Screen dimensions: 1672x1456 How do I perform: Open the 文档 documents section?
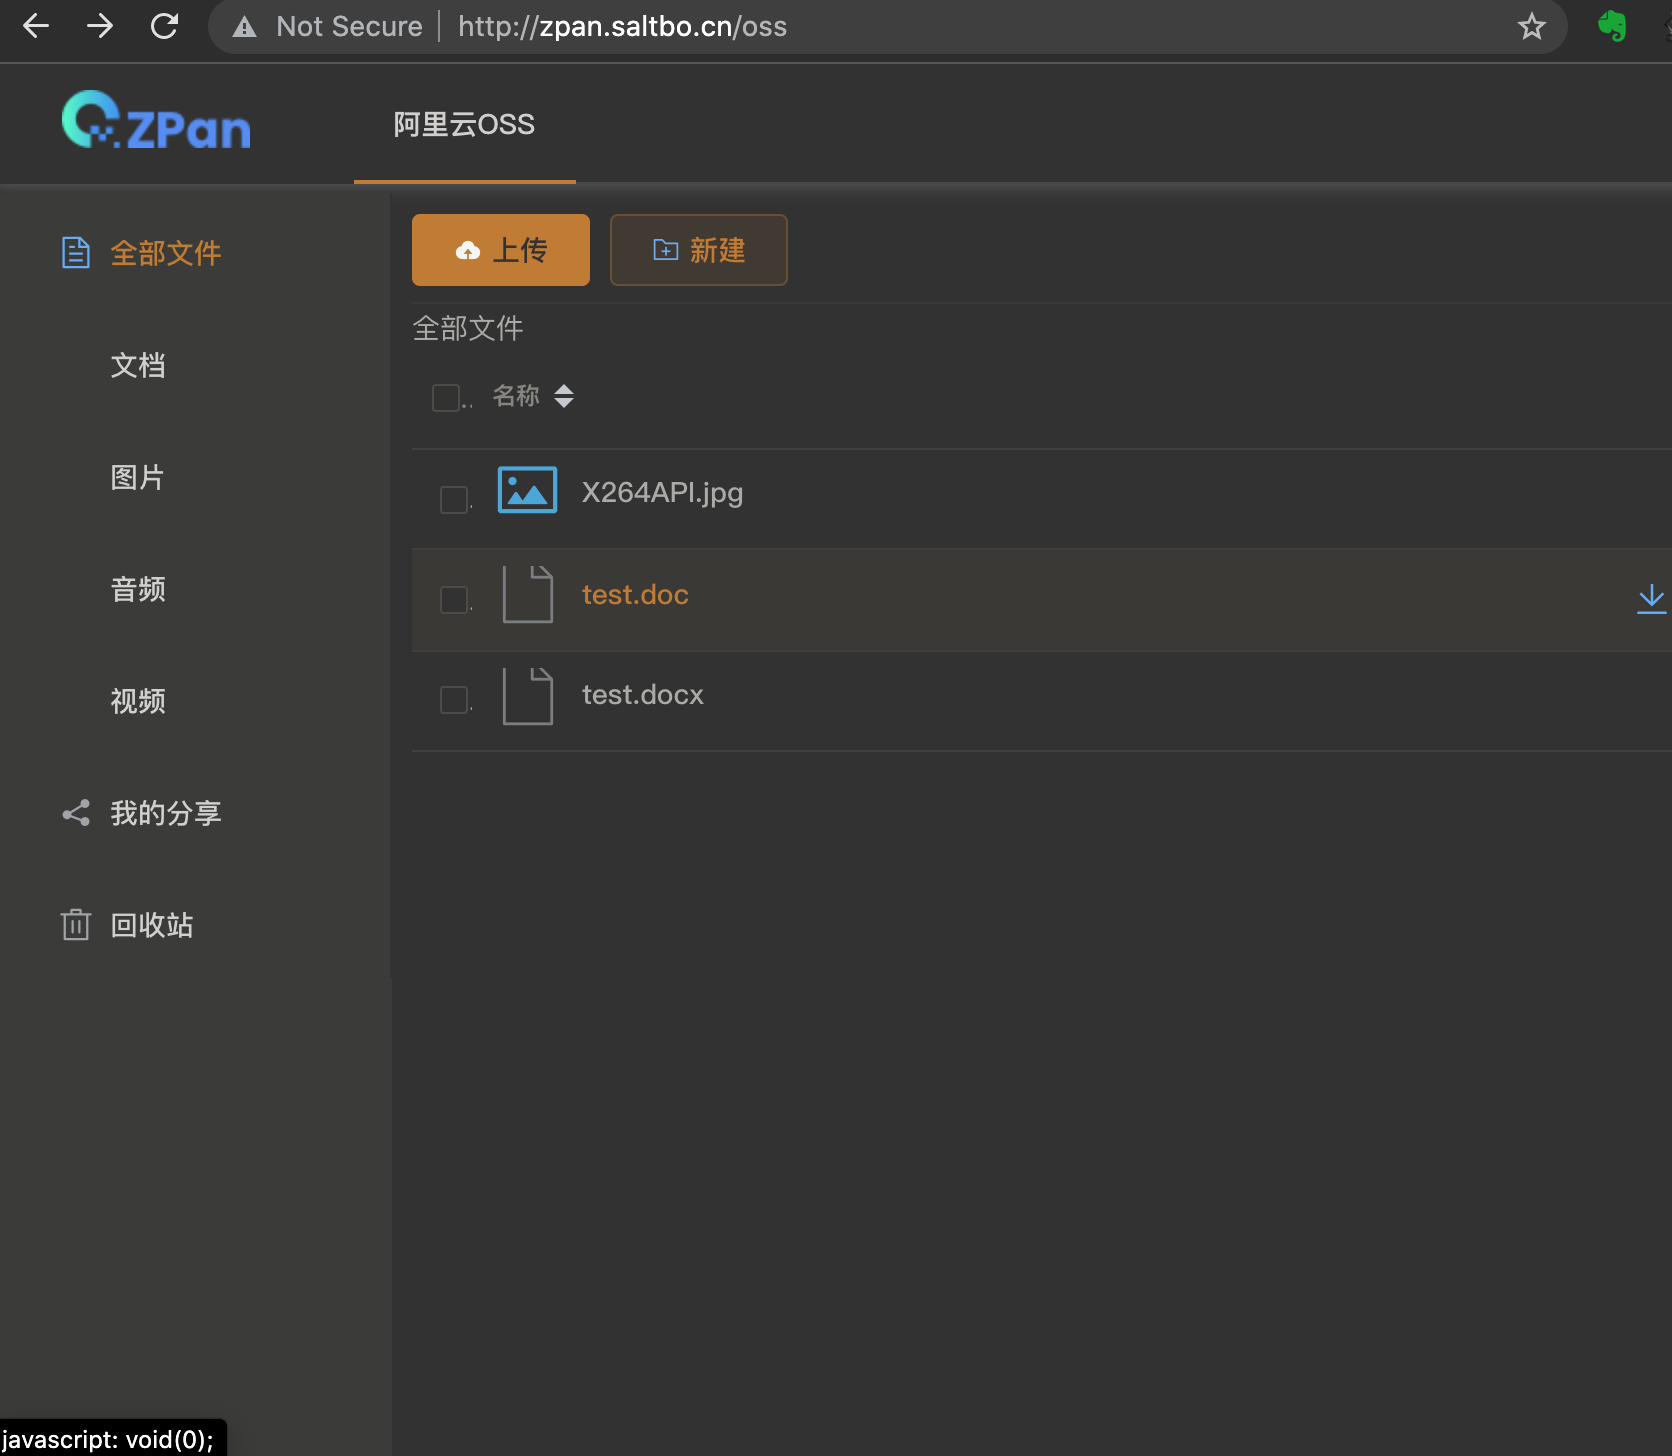tap(138, 366)
